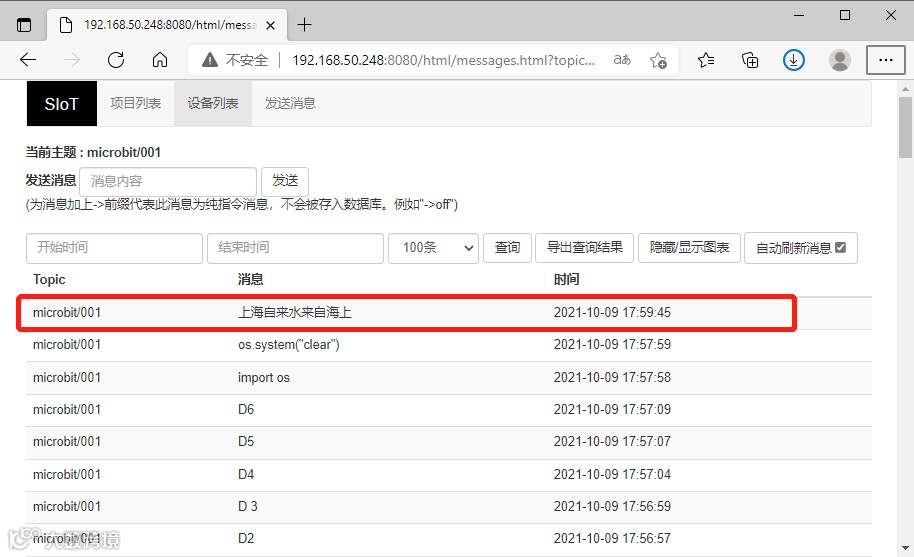
Task: Click the SIoT logo
Action: [x=61, y=104]
